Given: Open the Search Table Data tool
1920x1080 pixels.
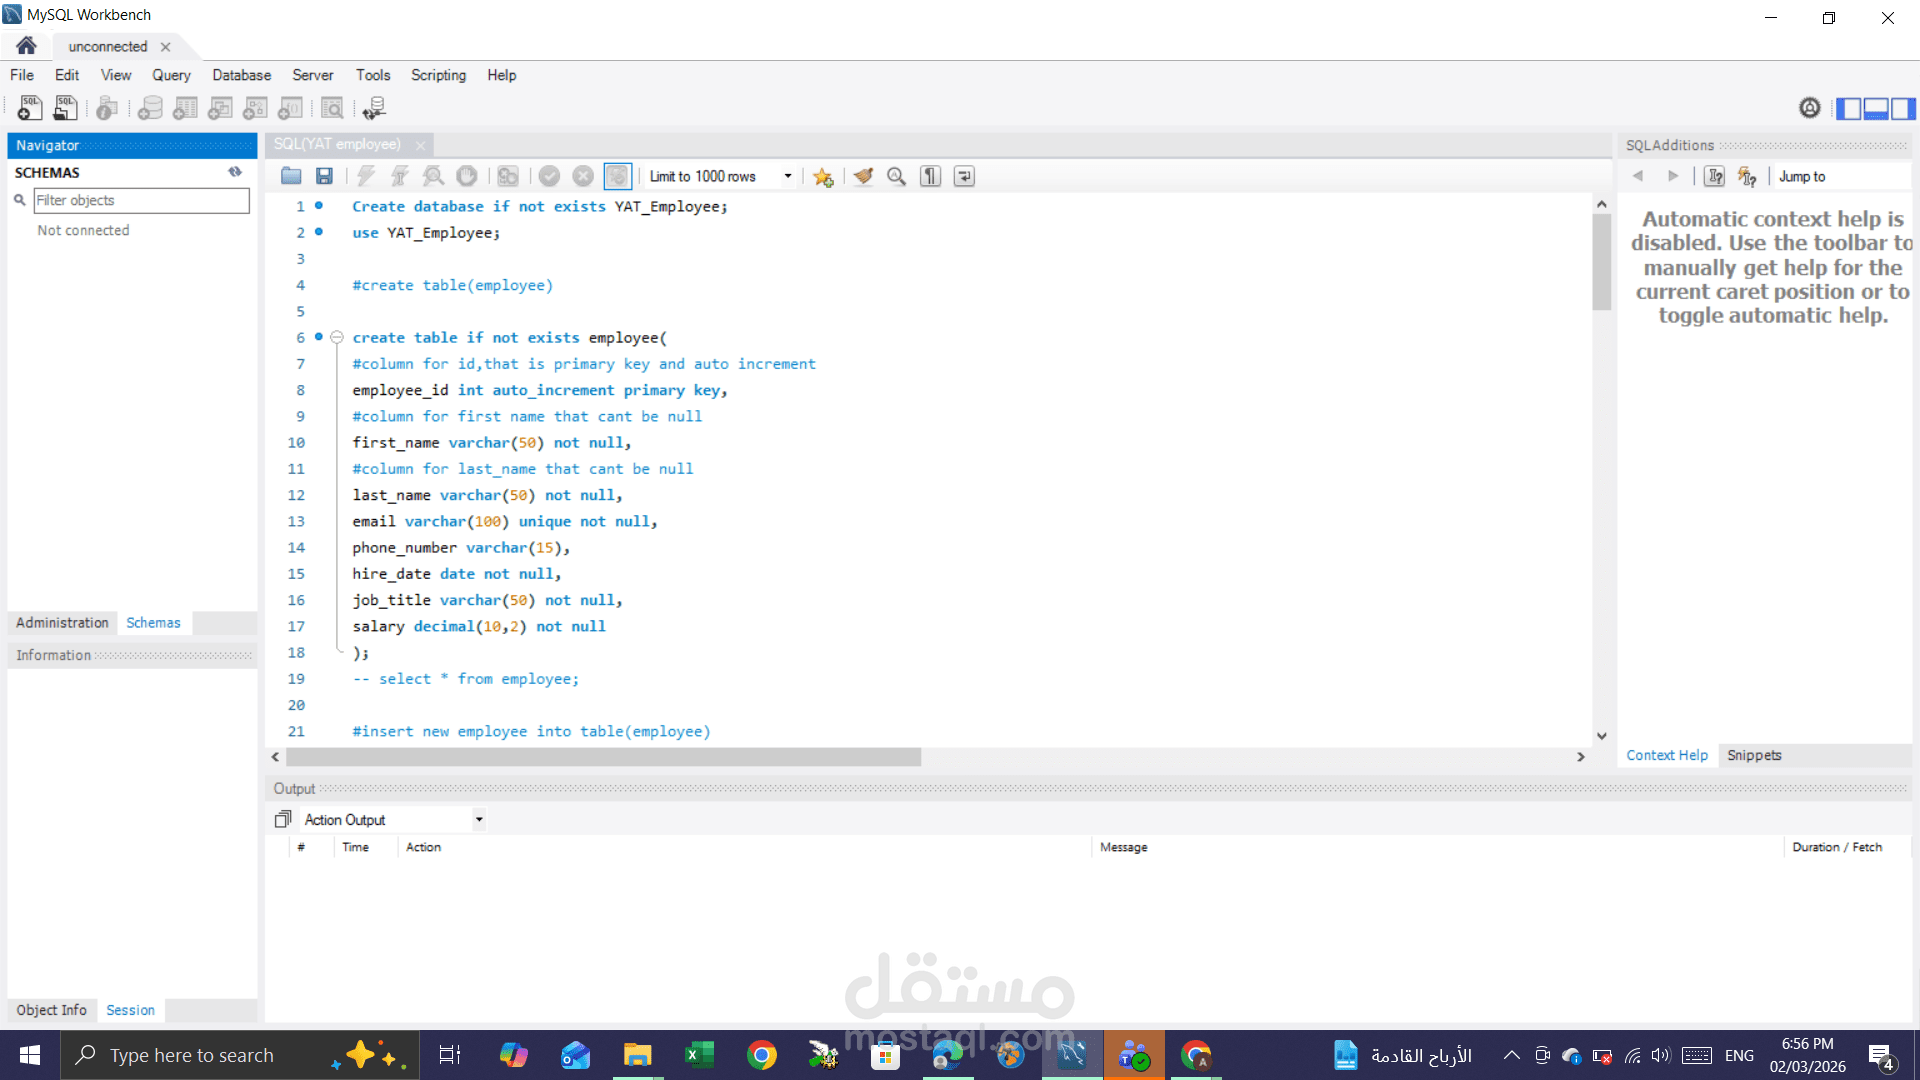Looking at the screenshot, I should click(x=332, y=108).
